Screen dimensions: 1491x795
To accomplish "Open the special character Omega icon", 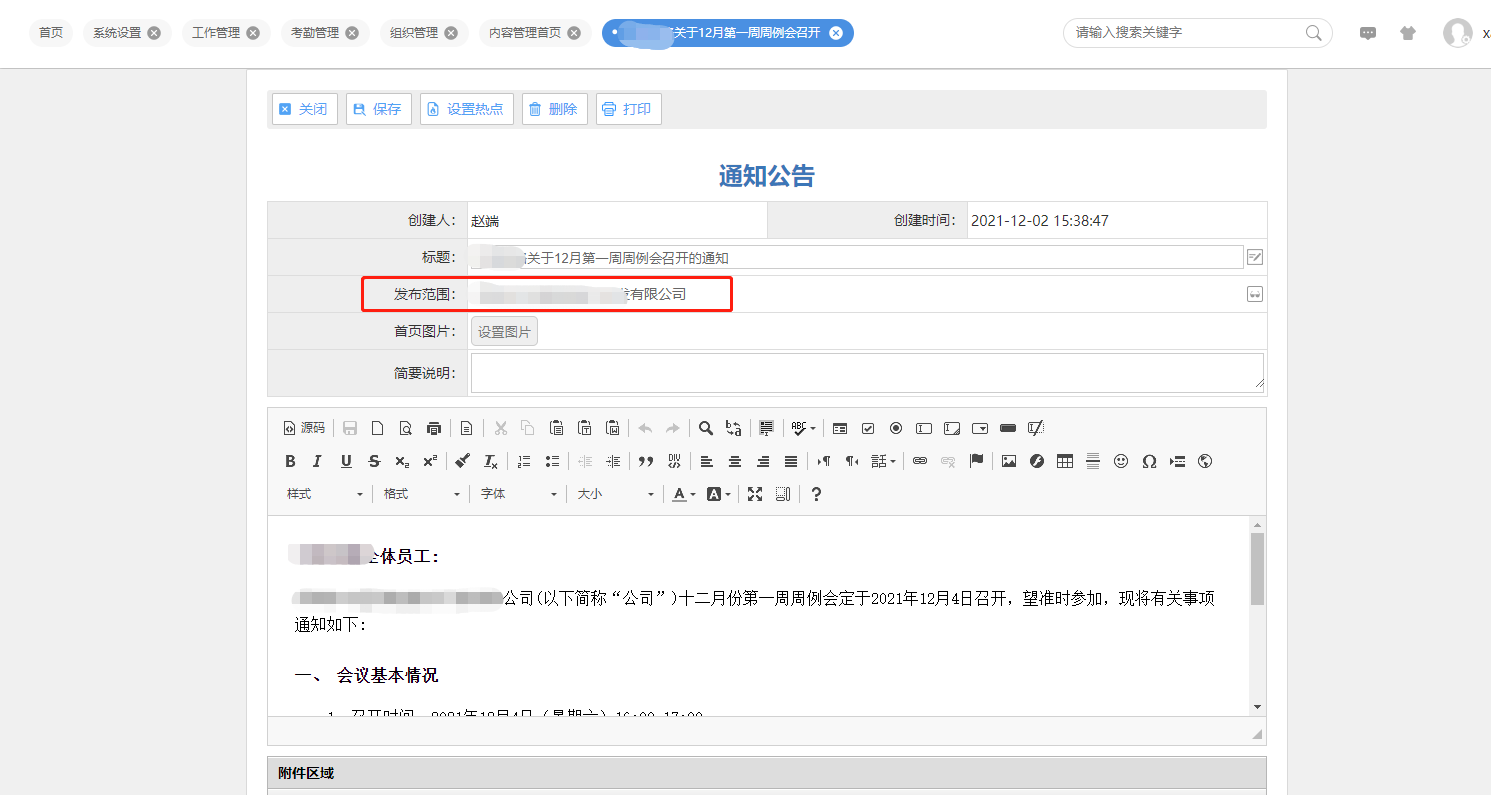I will pyautogui.click(x=1149, y=461).
